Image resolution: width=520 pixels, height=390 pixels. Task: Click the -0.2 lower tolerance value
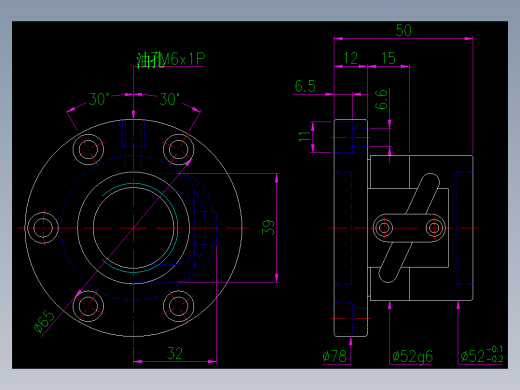[495, 359]
